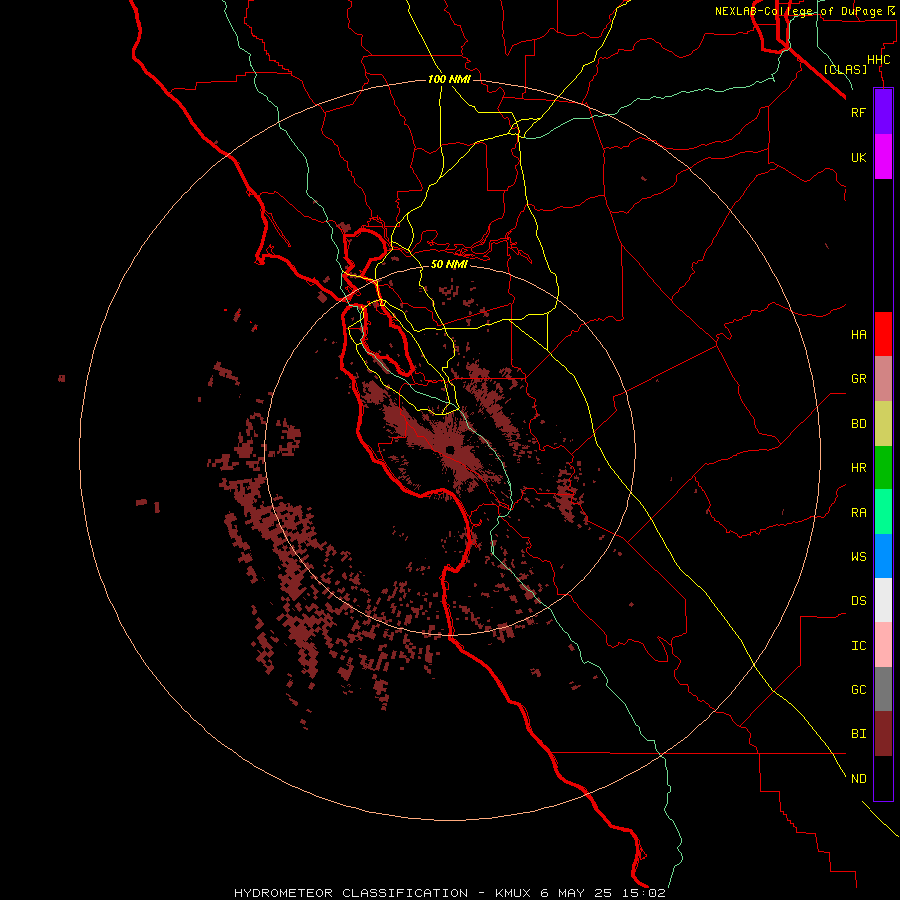The width and height of the screenshot is (900, 900).
Task: Click the HA legend label
Action: pos(858,335)
